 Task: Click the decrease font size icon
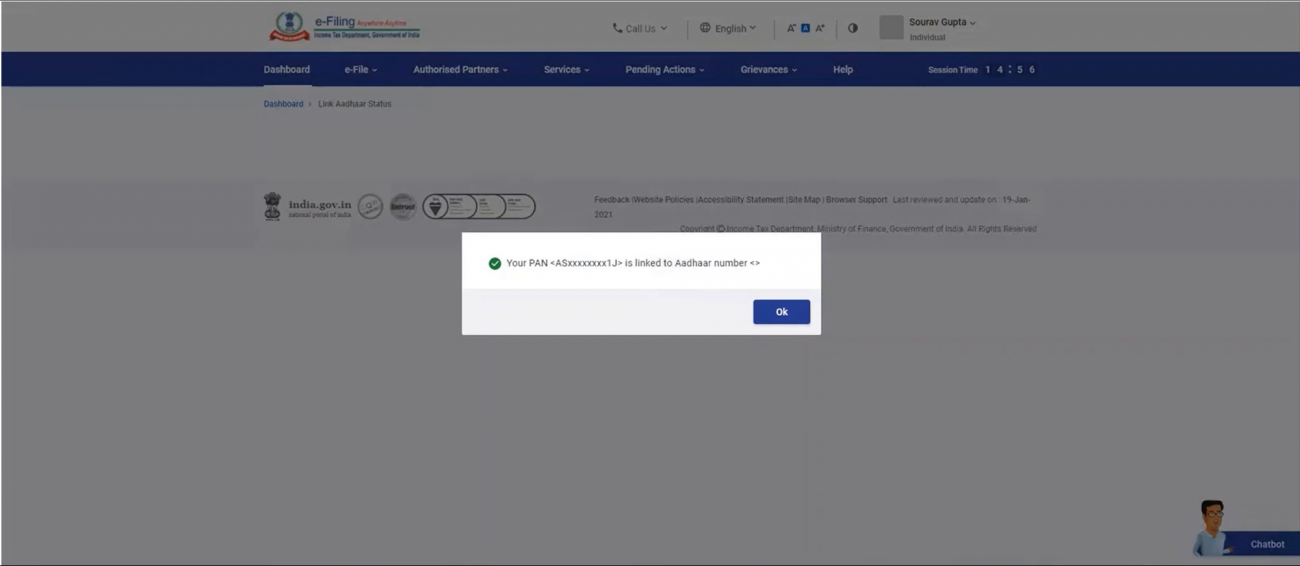point(791,28)
